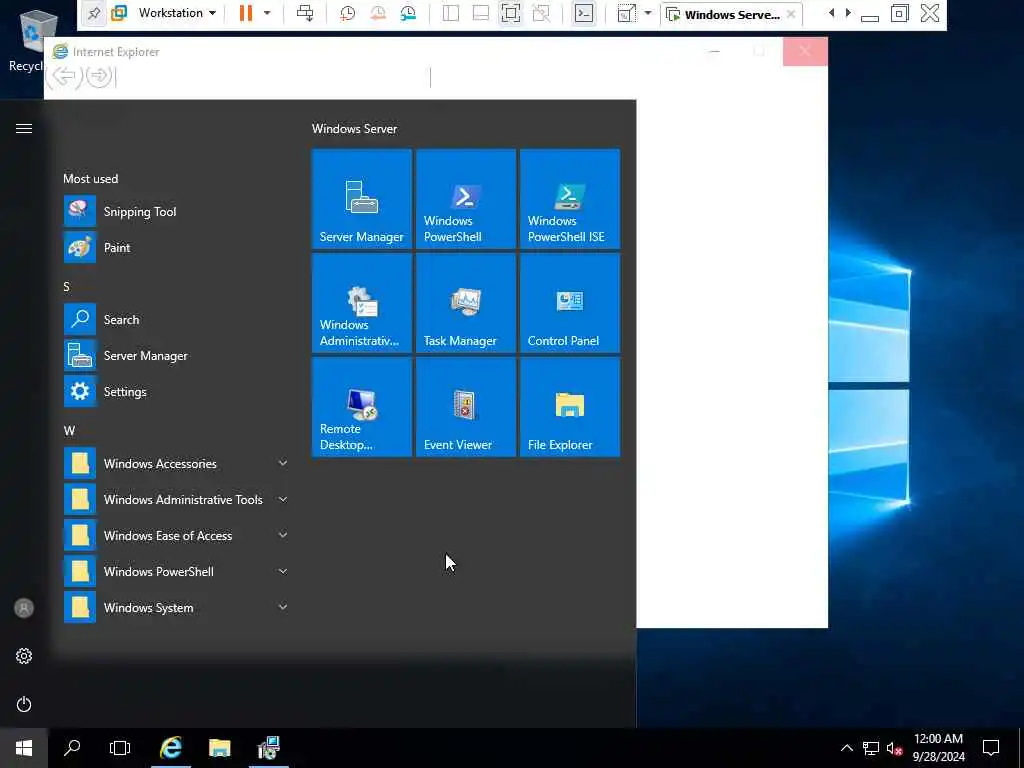Click the Windows Start button
Image resolution: width=1024 pixels, height=768 pixels.
point(24,748)
